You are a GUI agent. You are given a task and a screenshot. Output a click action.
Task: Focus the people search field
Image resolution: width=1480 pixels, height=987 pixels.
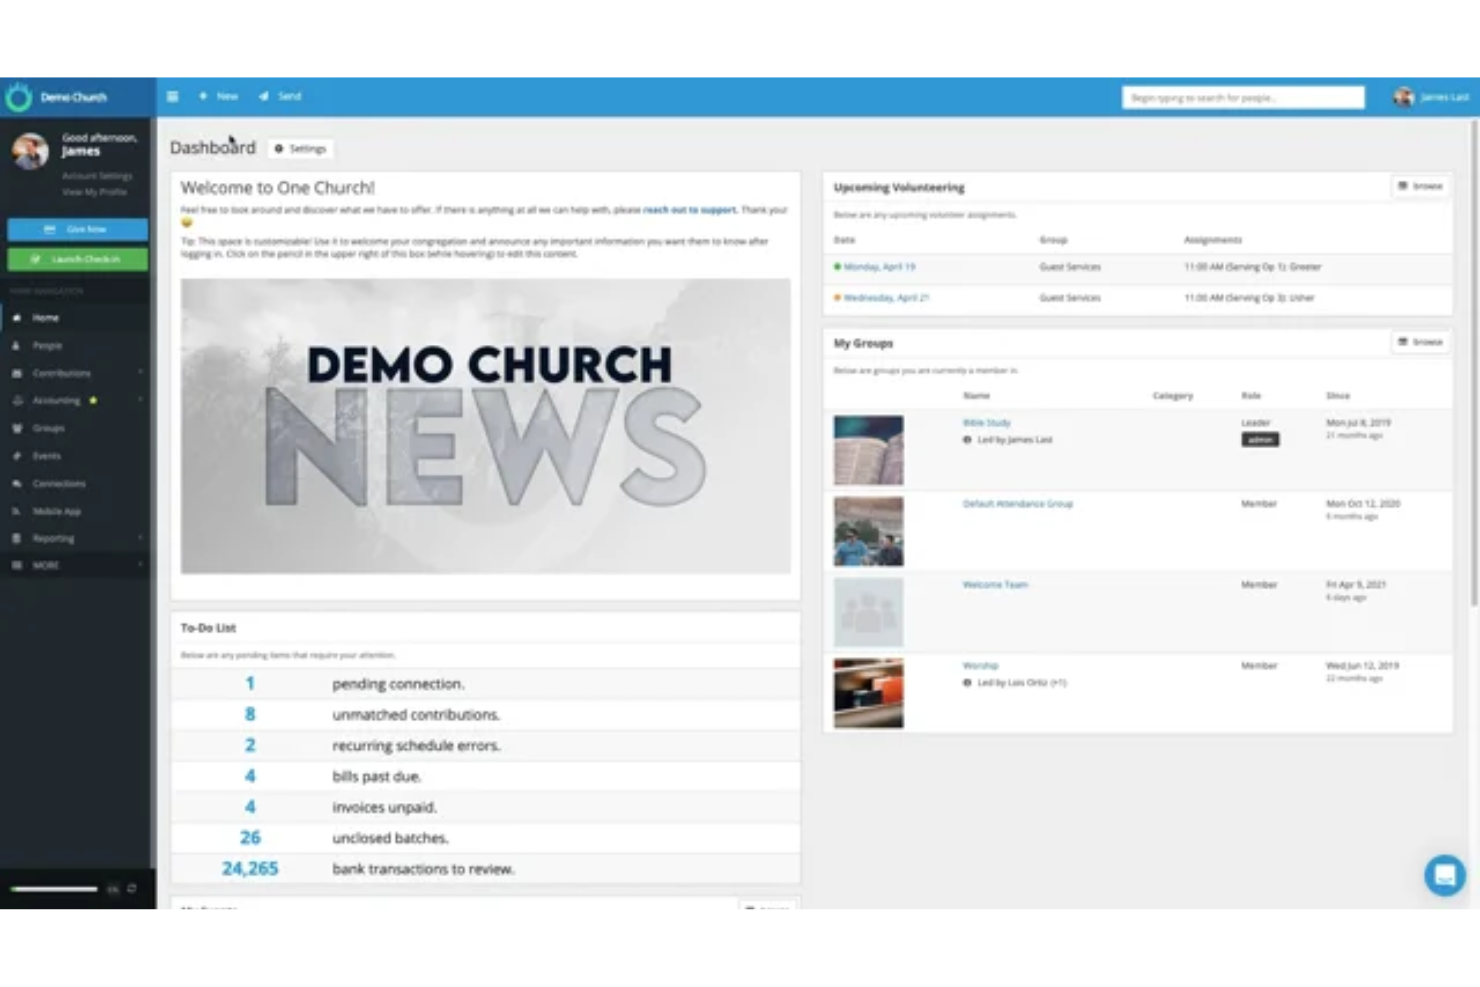(1243, 98)
